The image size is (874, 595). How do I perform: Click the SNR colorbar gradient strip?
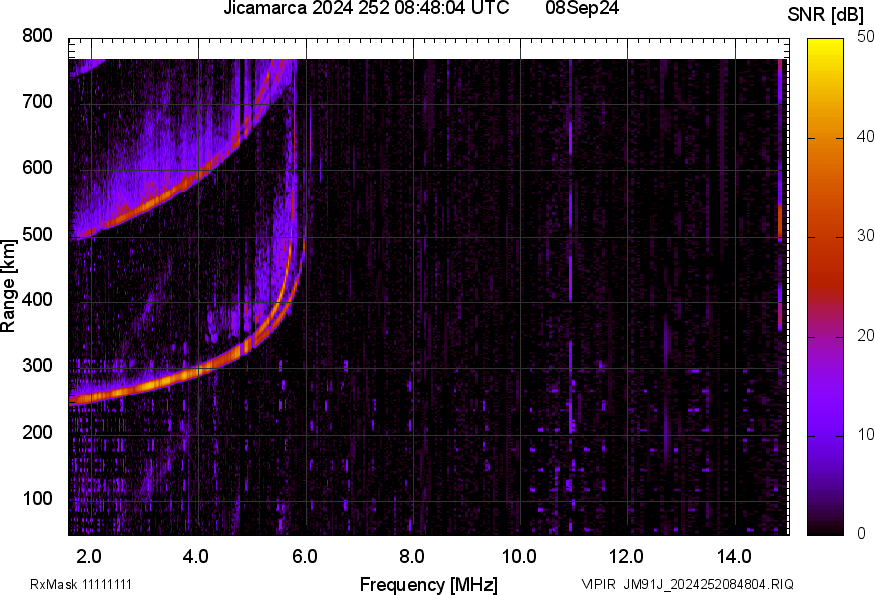[826, 287]
